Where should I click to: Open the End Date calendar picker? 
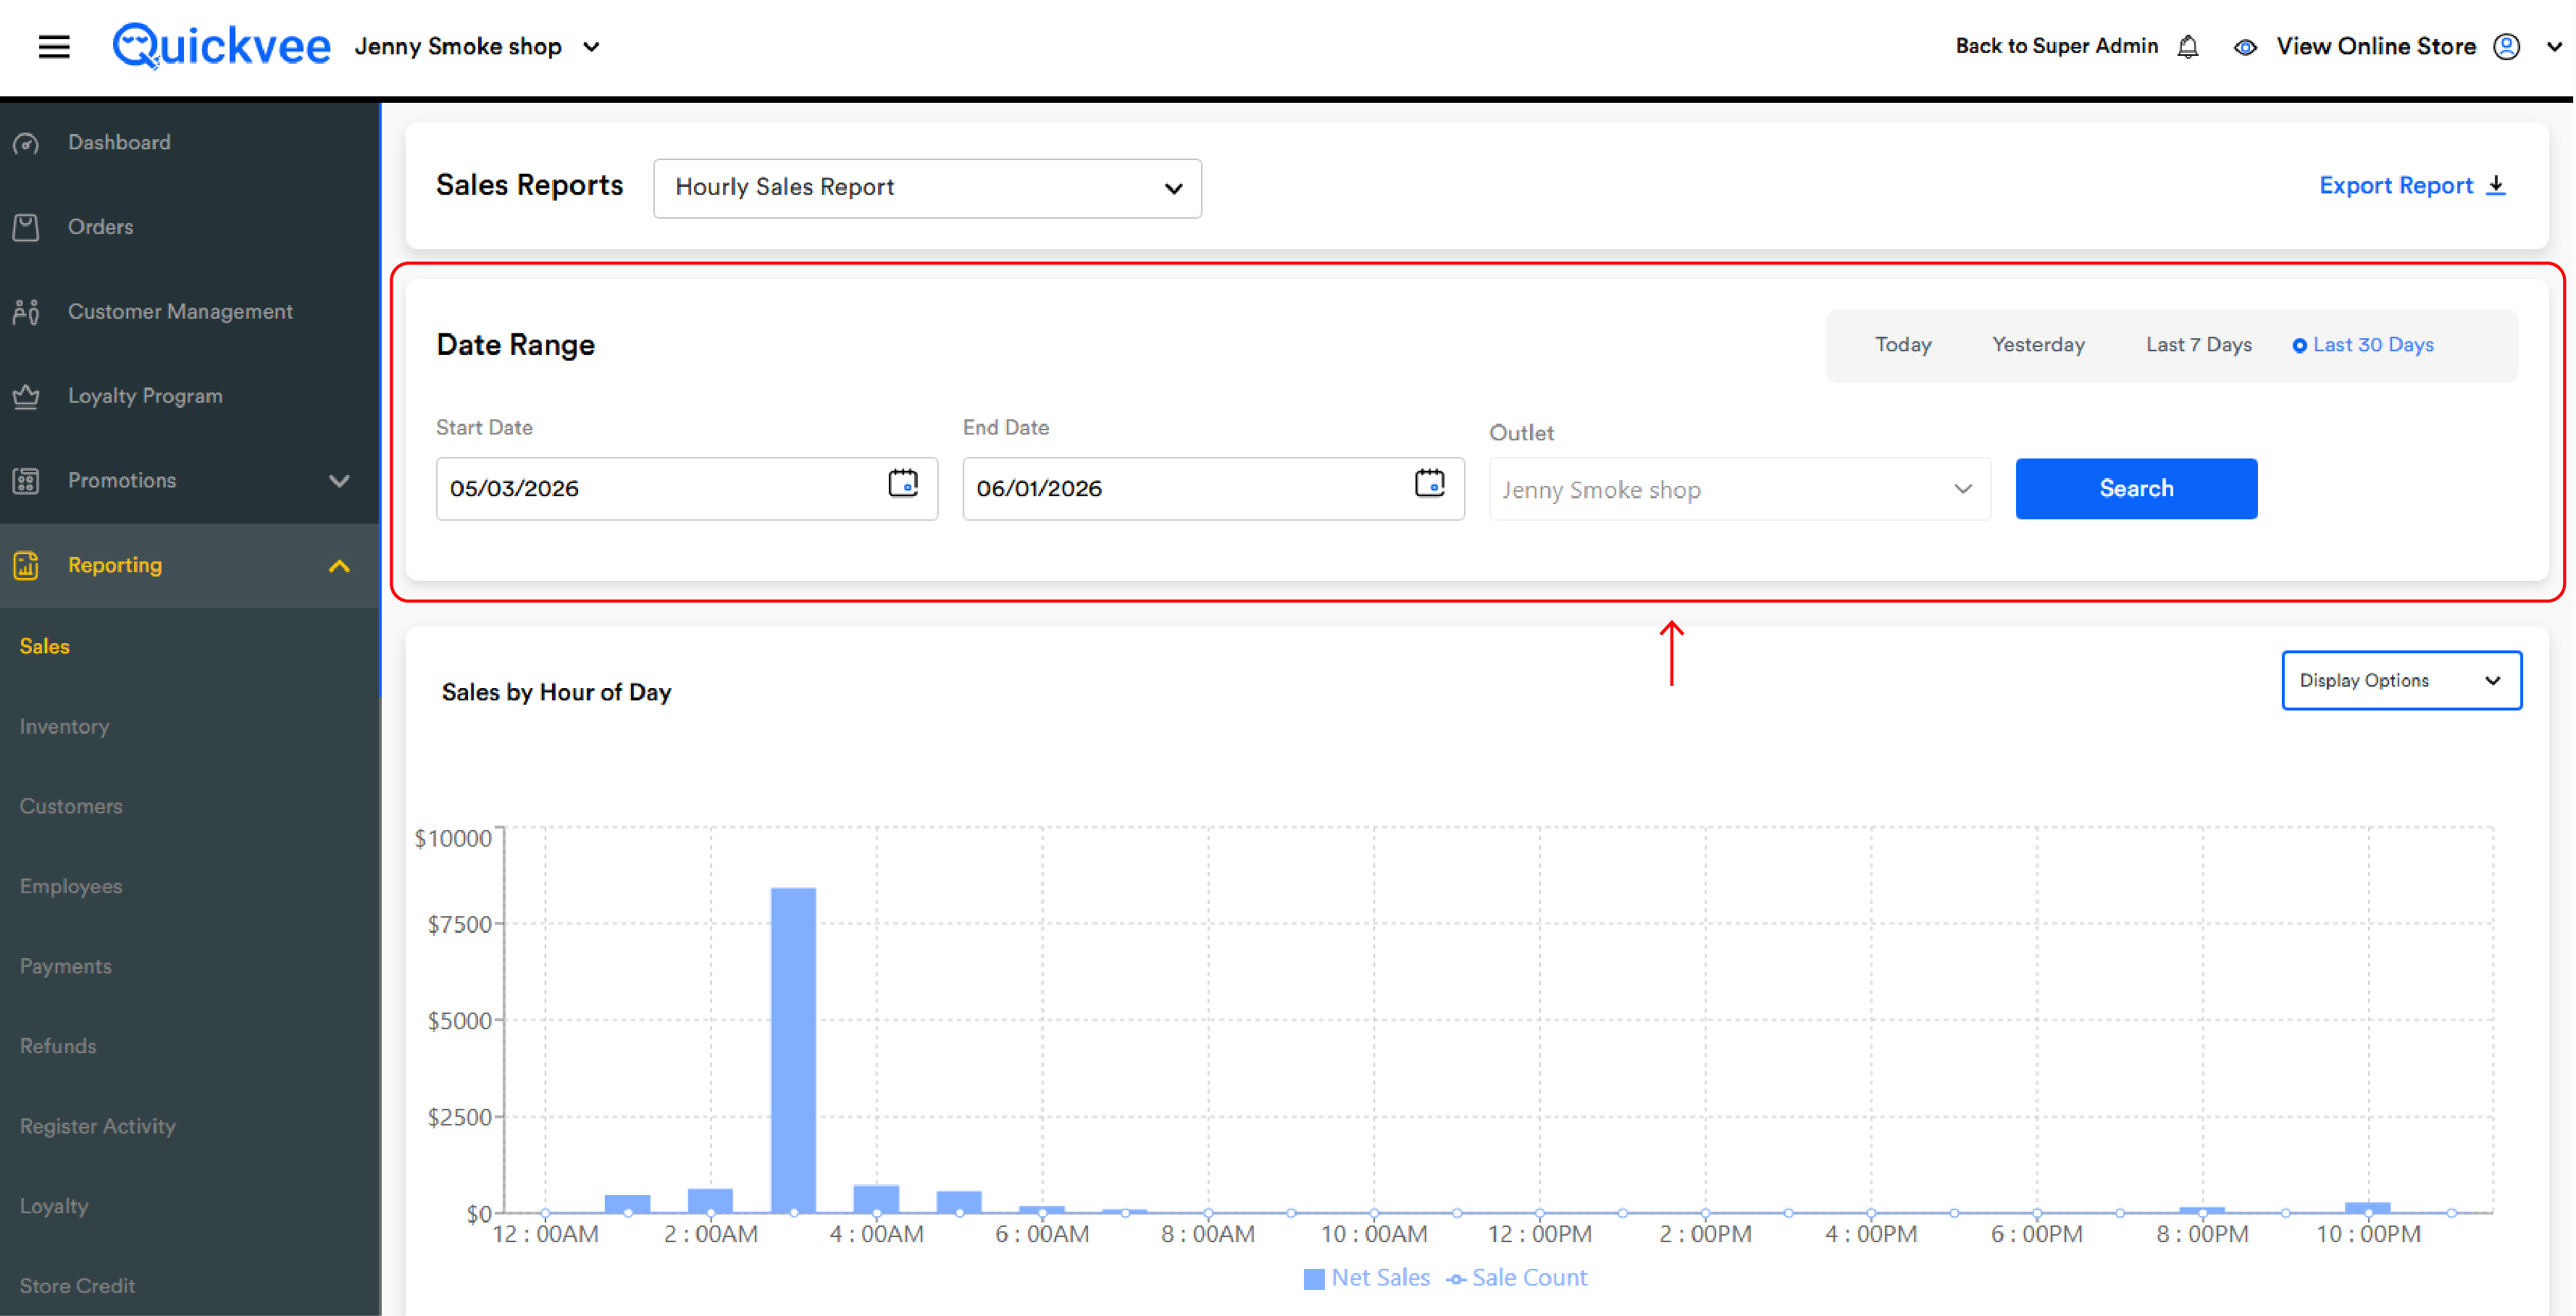(1430, 483)
